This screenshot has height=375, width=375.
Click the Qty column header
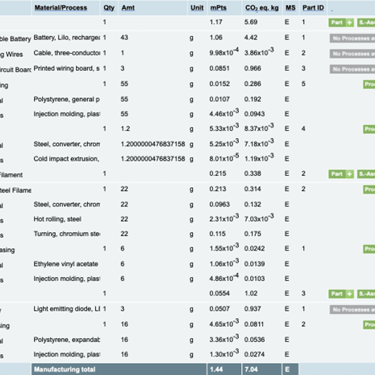click(109, 8)
